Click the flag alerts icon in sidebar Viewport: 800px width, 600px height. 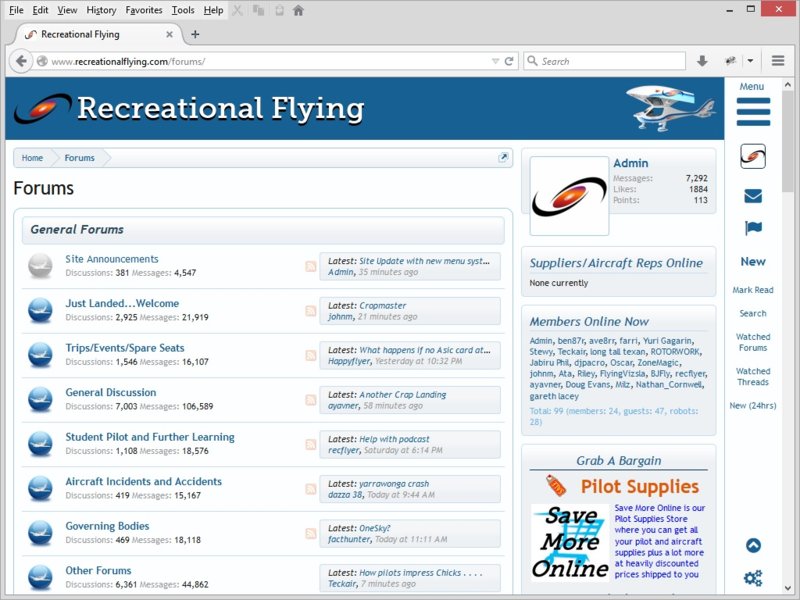753,228
